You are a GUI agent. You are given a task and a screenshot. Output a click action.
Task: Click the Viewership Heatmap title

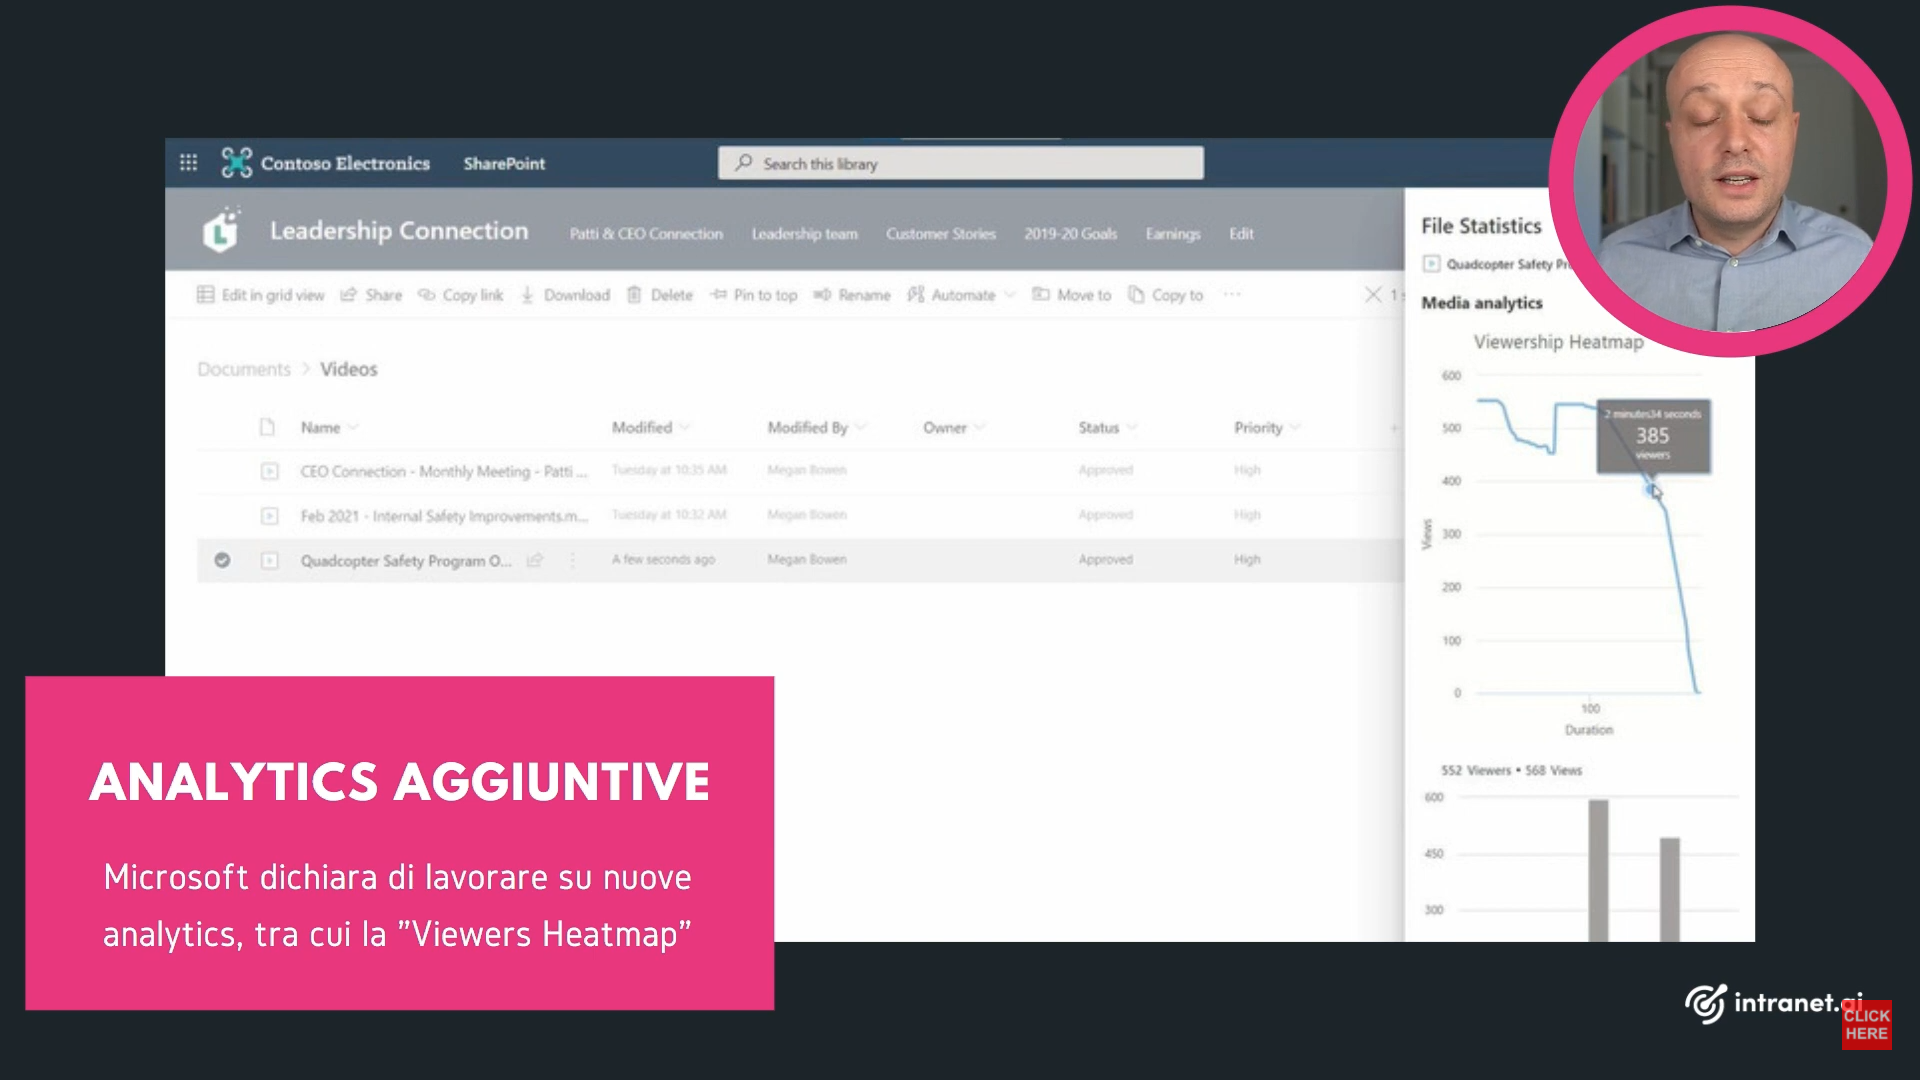(1558, 342)
